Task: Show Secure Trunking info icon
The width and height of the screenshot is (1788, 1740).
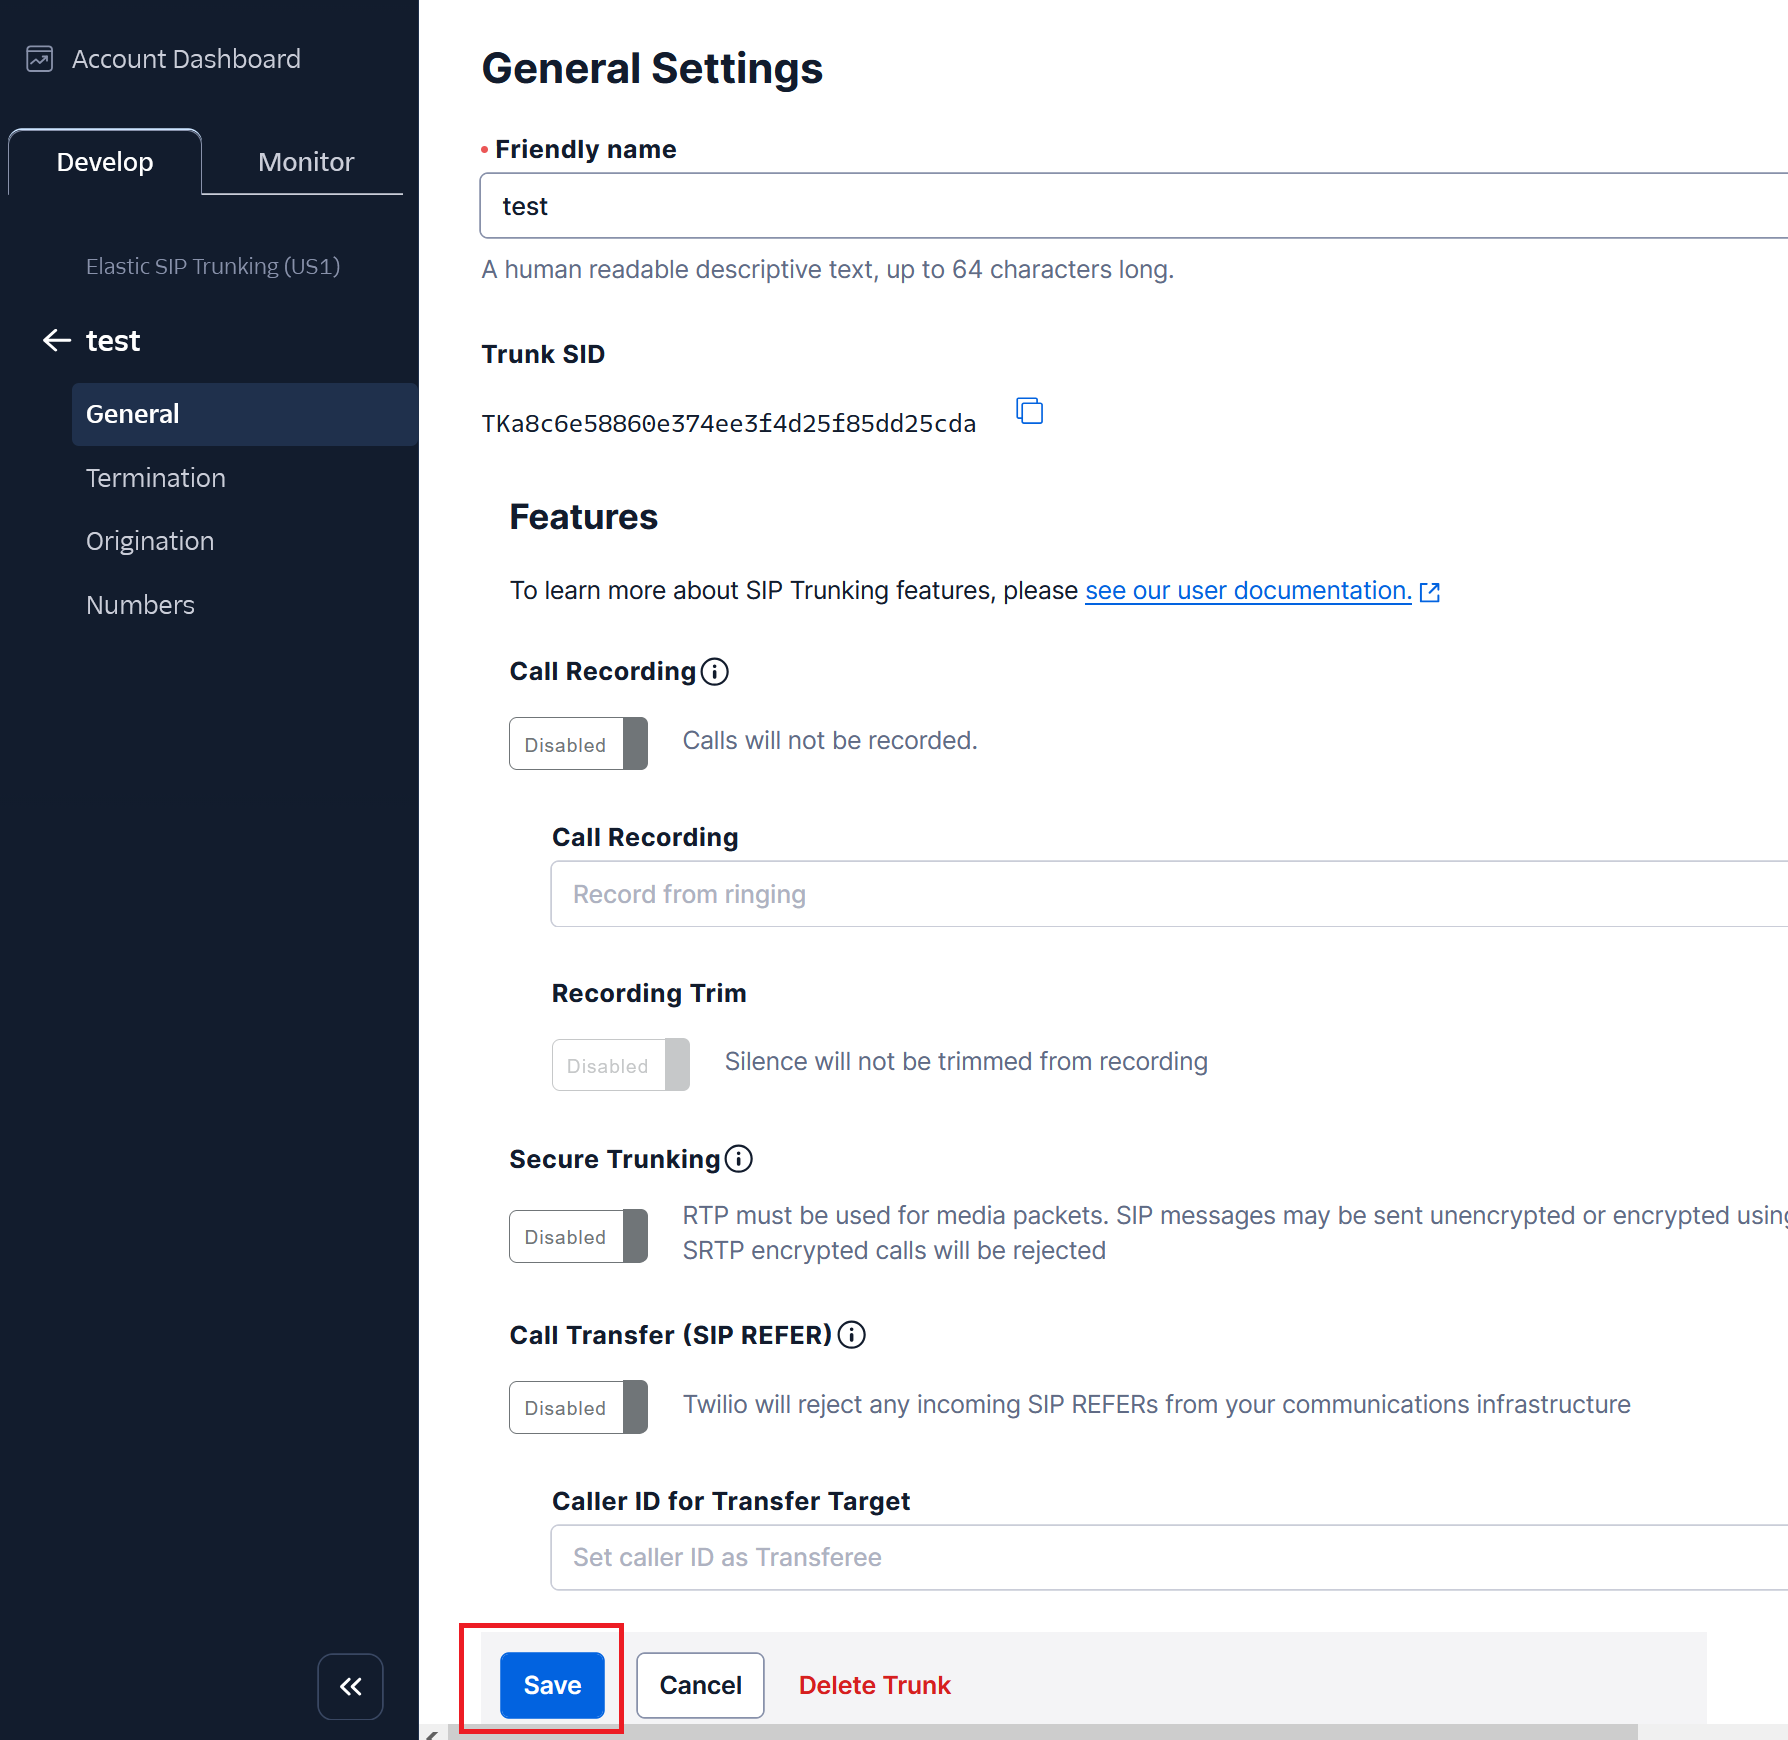Action: 739,1159
